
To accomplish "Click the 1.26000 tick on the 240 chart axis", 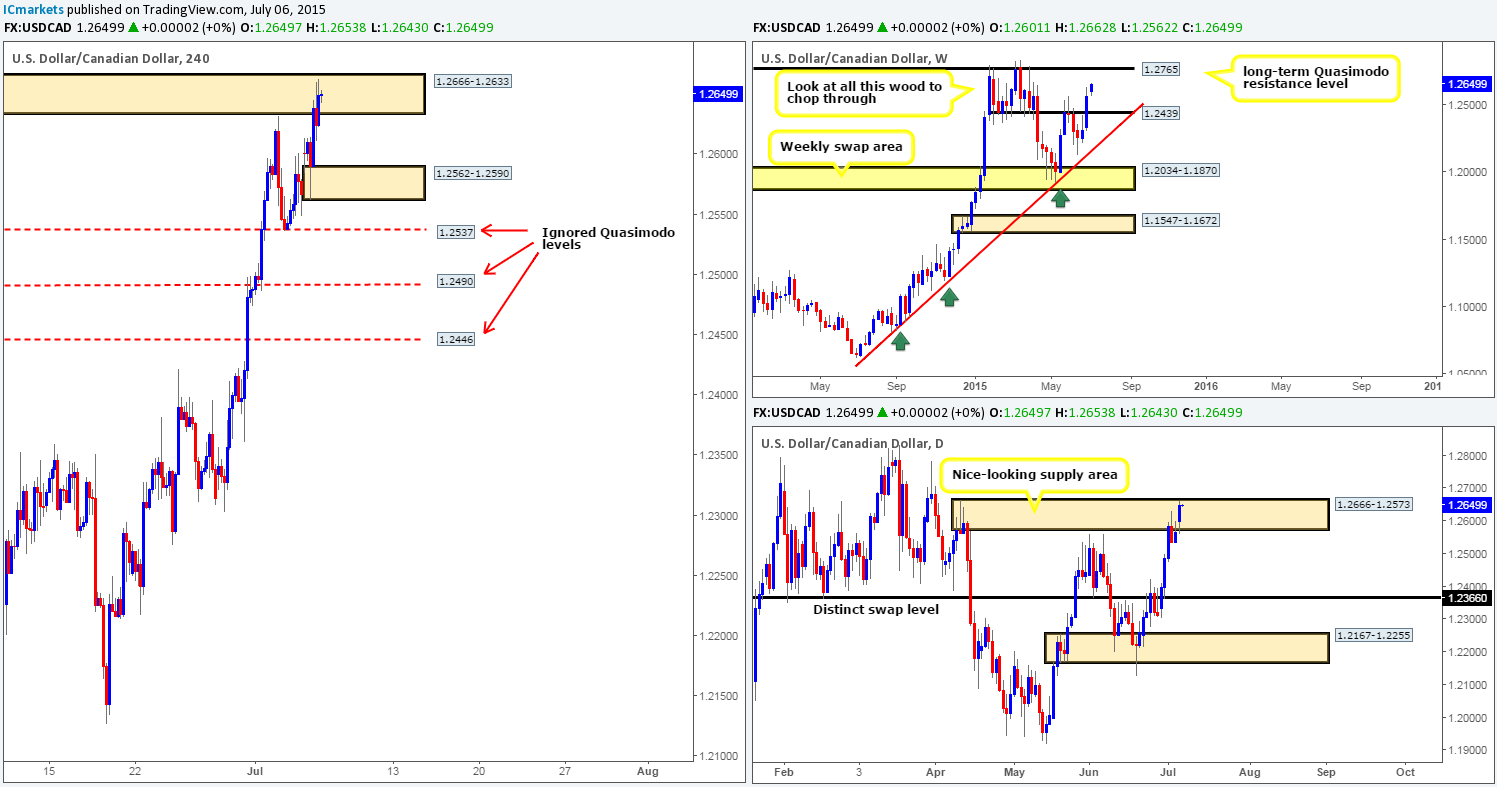I will [717, 154].
